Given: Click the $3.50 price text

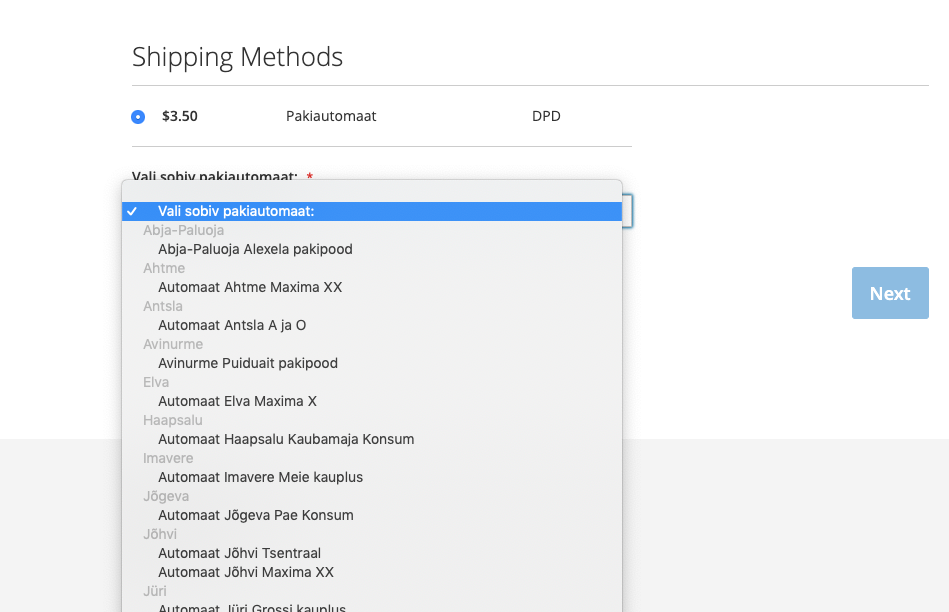Looking at the screenshot, I should coord(180,116).
